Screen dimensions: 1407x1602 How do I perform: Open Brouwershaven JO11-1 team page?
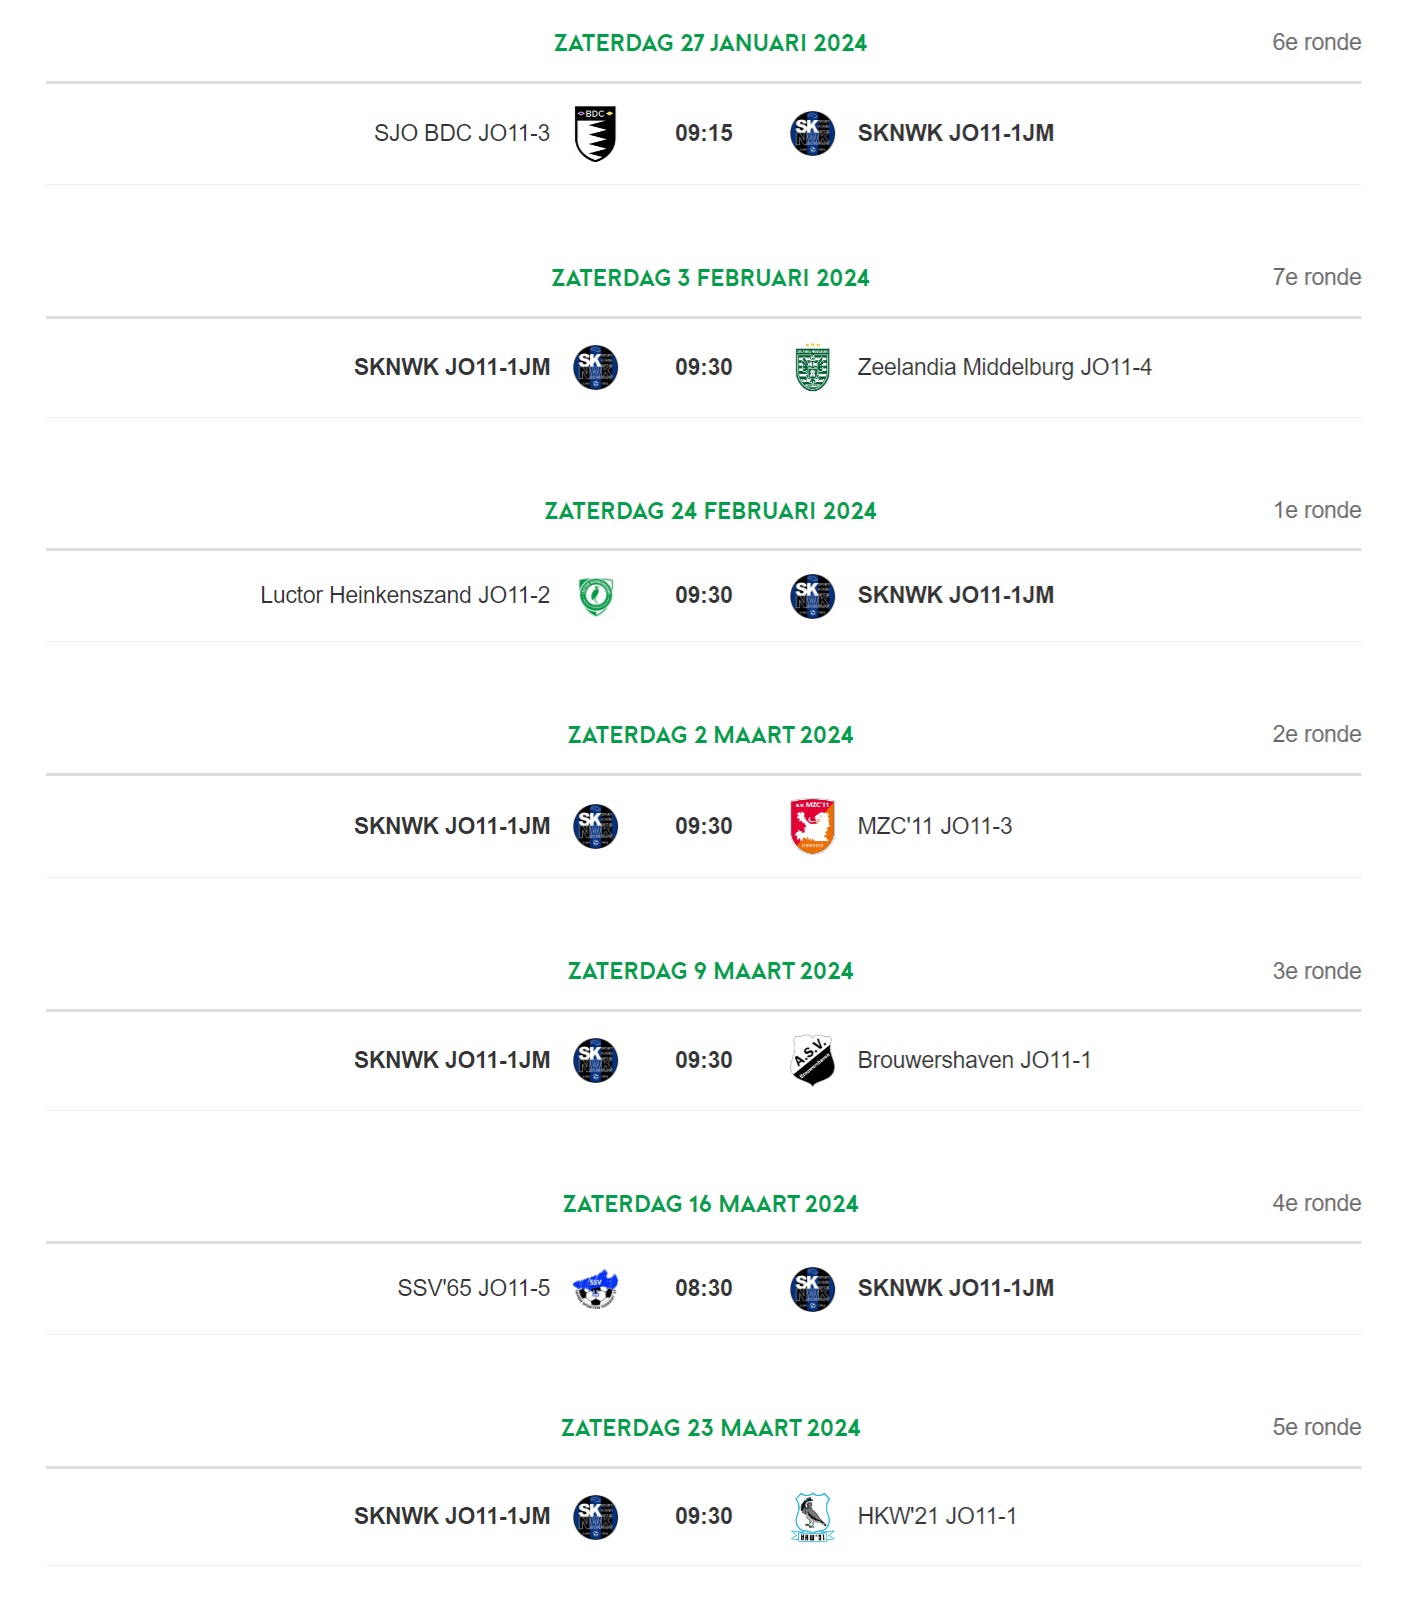tap(974, 1060)
